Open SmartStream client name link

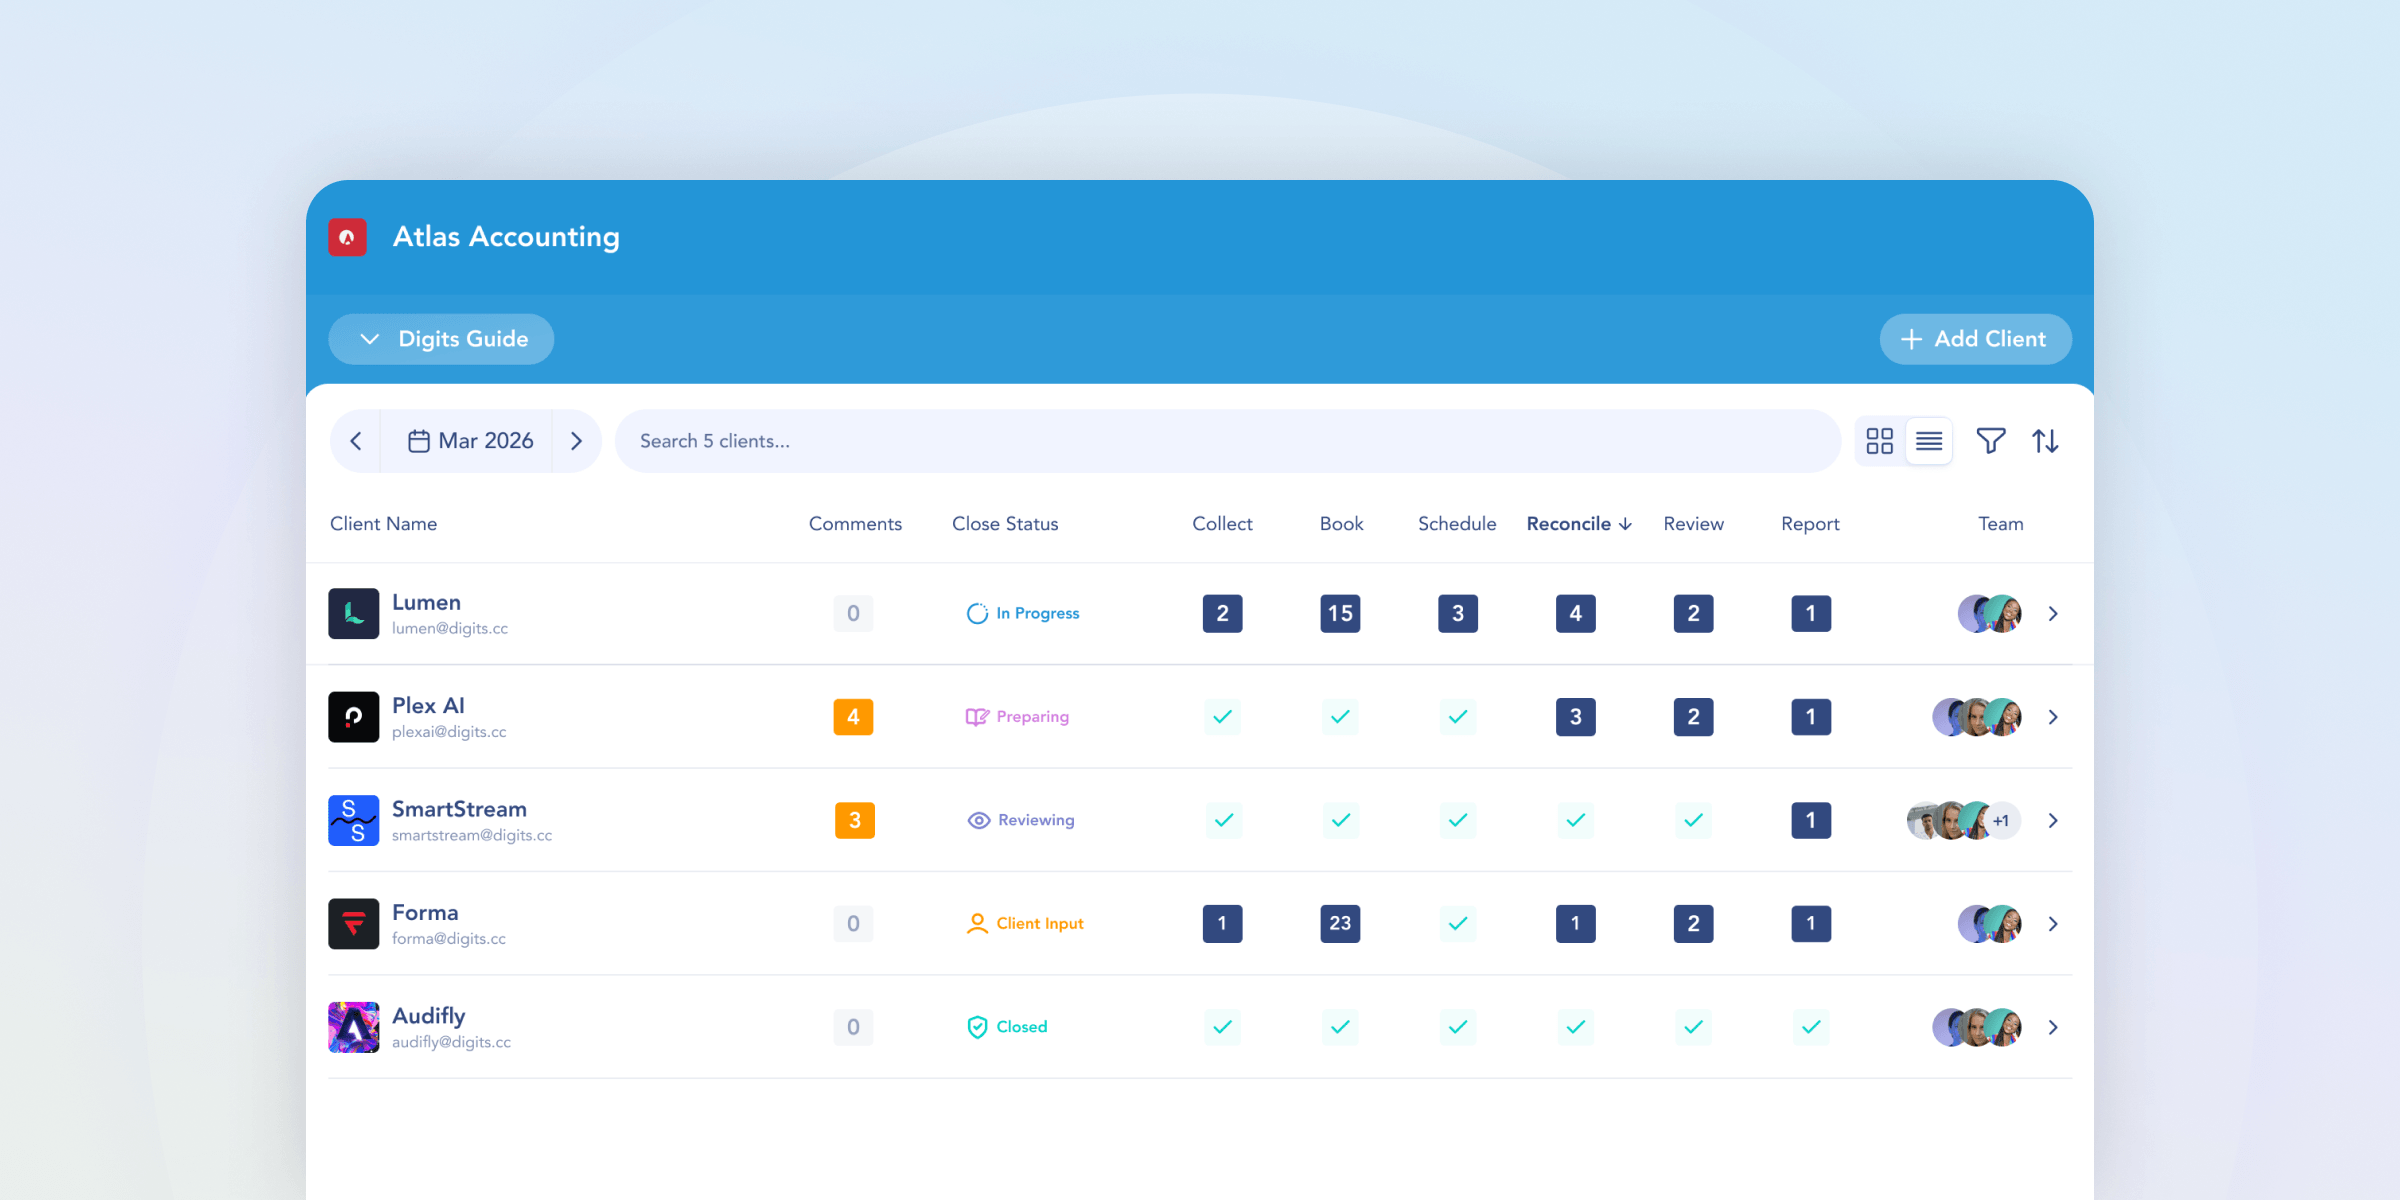click(459, 809)
